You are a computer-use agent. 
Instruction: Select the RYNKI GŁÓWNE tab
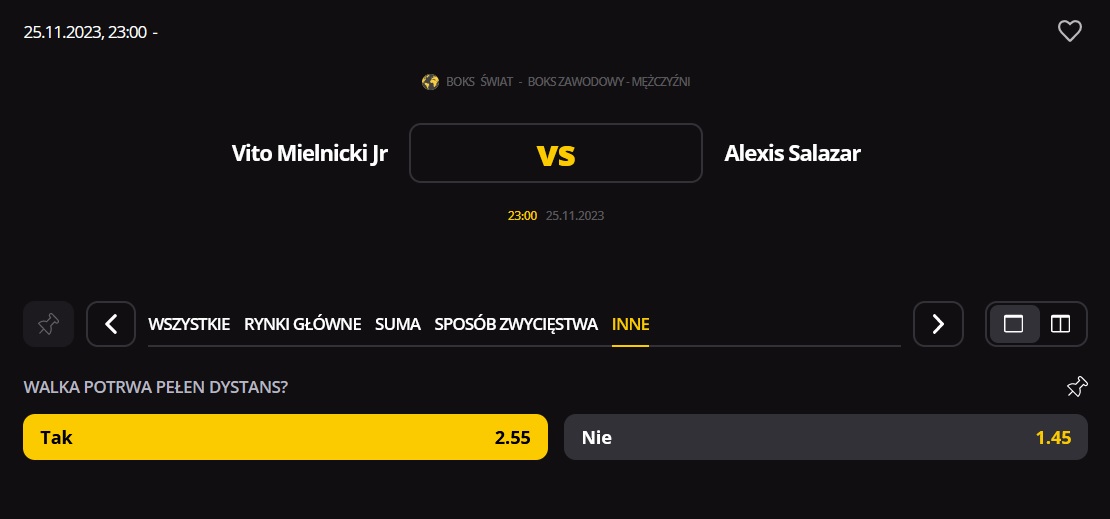(x=302, y=324)
